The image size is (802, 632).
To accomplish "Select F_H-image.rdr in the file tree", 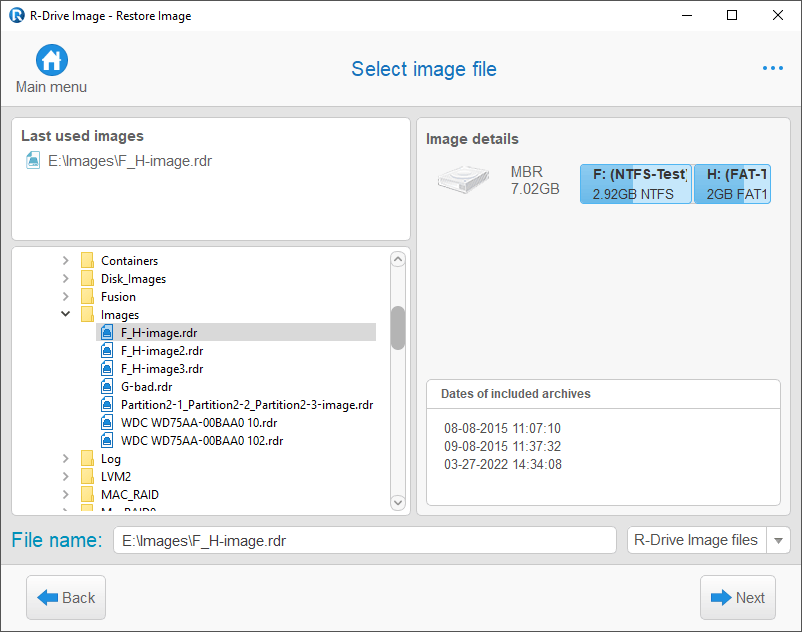I will [159, 332].
